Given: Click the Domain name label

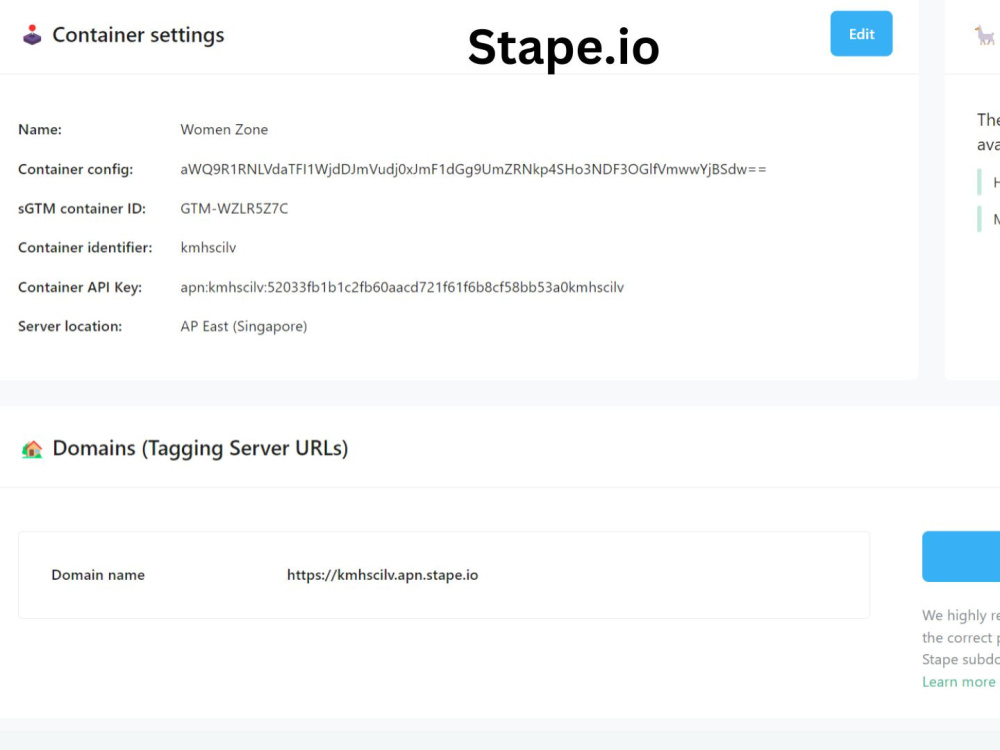Looking at the screenshot, I should 98,575.
